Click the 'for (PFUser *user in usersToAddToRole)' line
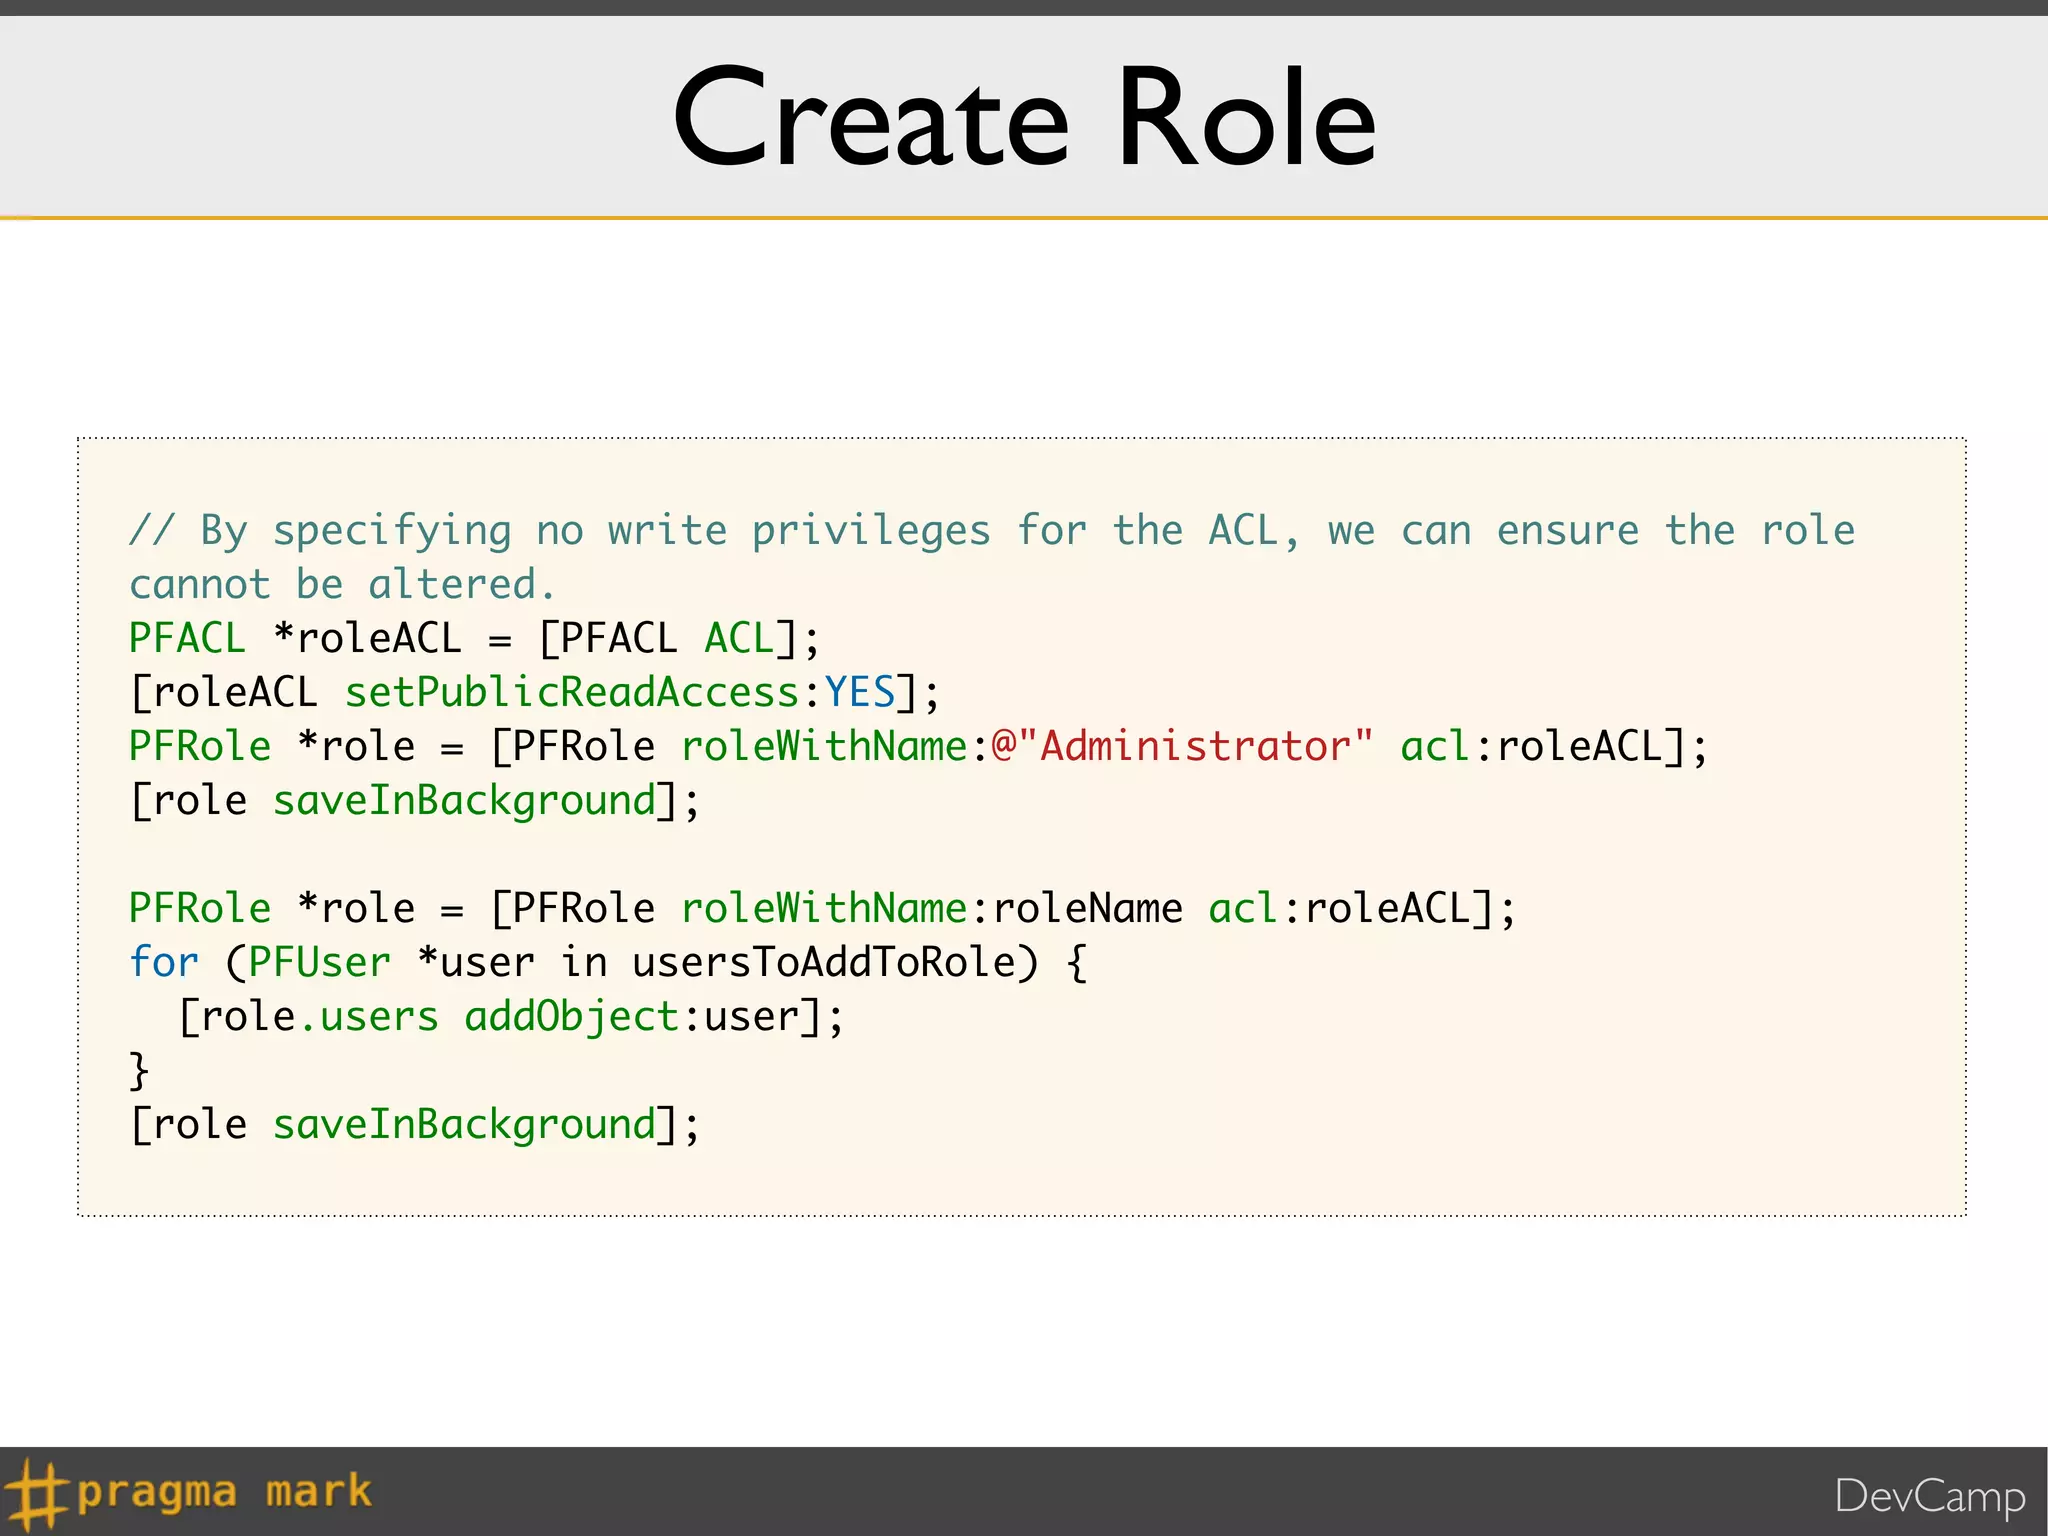 [608, 963]
